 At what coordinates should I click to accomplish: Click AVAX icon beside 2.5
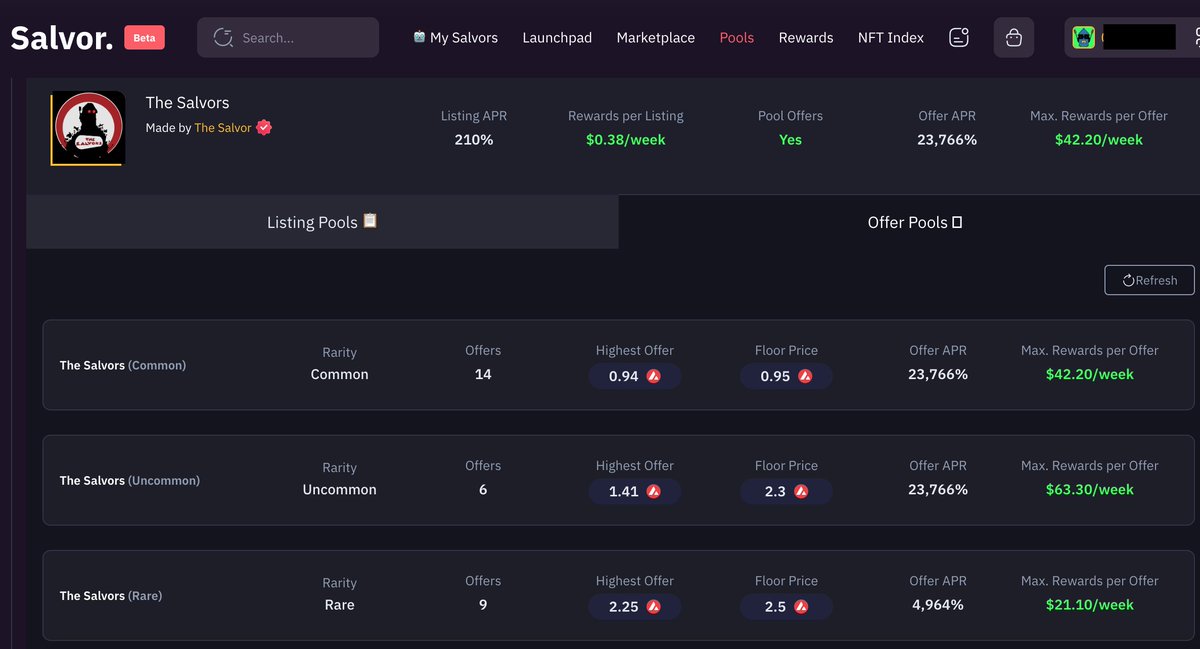pyautogui.click(x=801, y=606)
